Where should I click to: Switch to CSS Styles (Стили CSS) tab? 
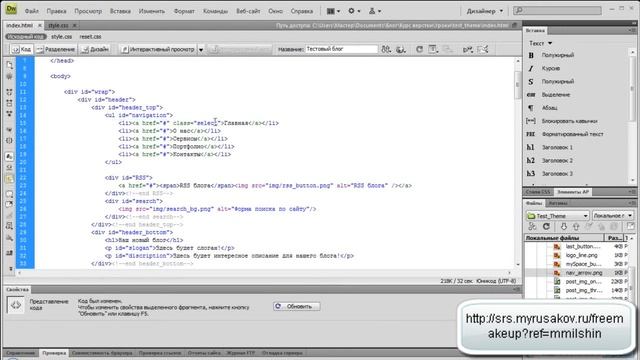(538, 192)
